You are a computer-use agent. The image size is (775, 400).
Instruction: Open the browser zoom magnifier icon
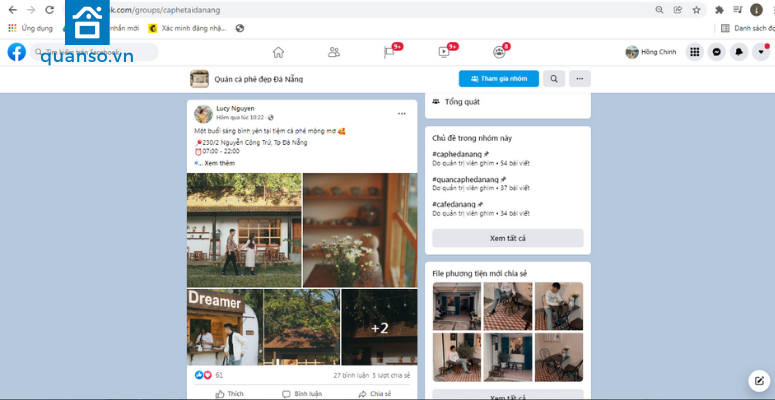click(659, 10)
